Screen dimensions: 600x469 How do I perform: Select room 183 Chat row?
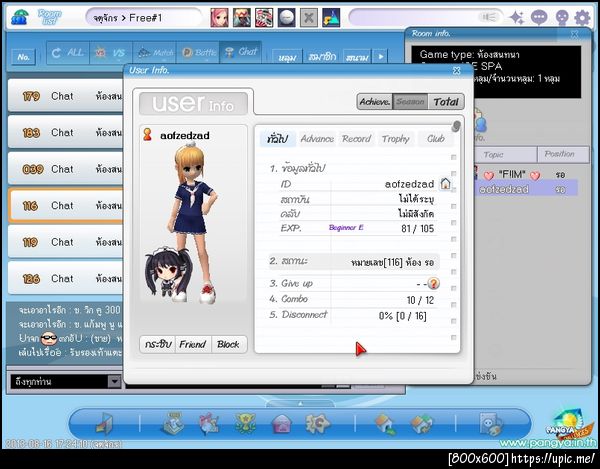(65, 132)
